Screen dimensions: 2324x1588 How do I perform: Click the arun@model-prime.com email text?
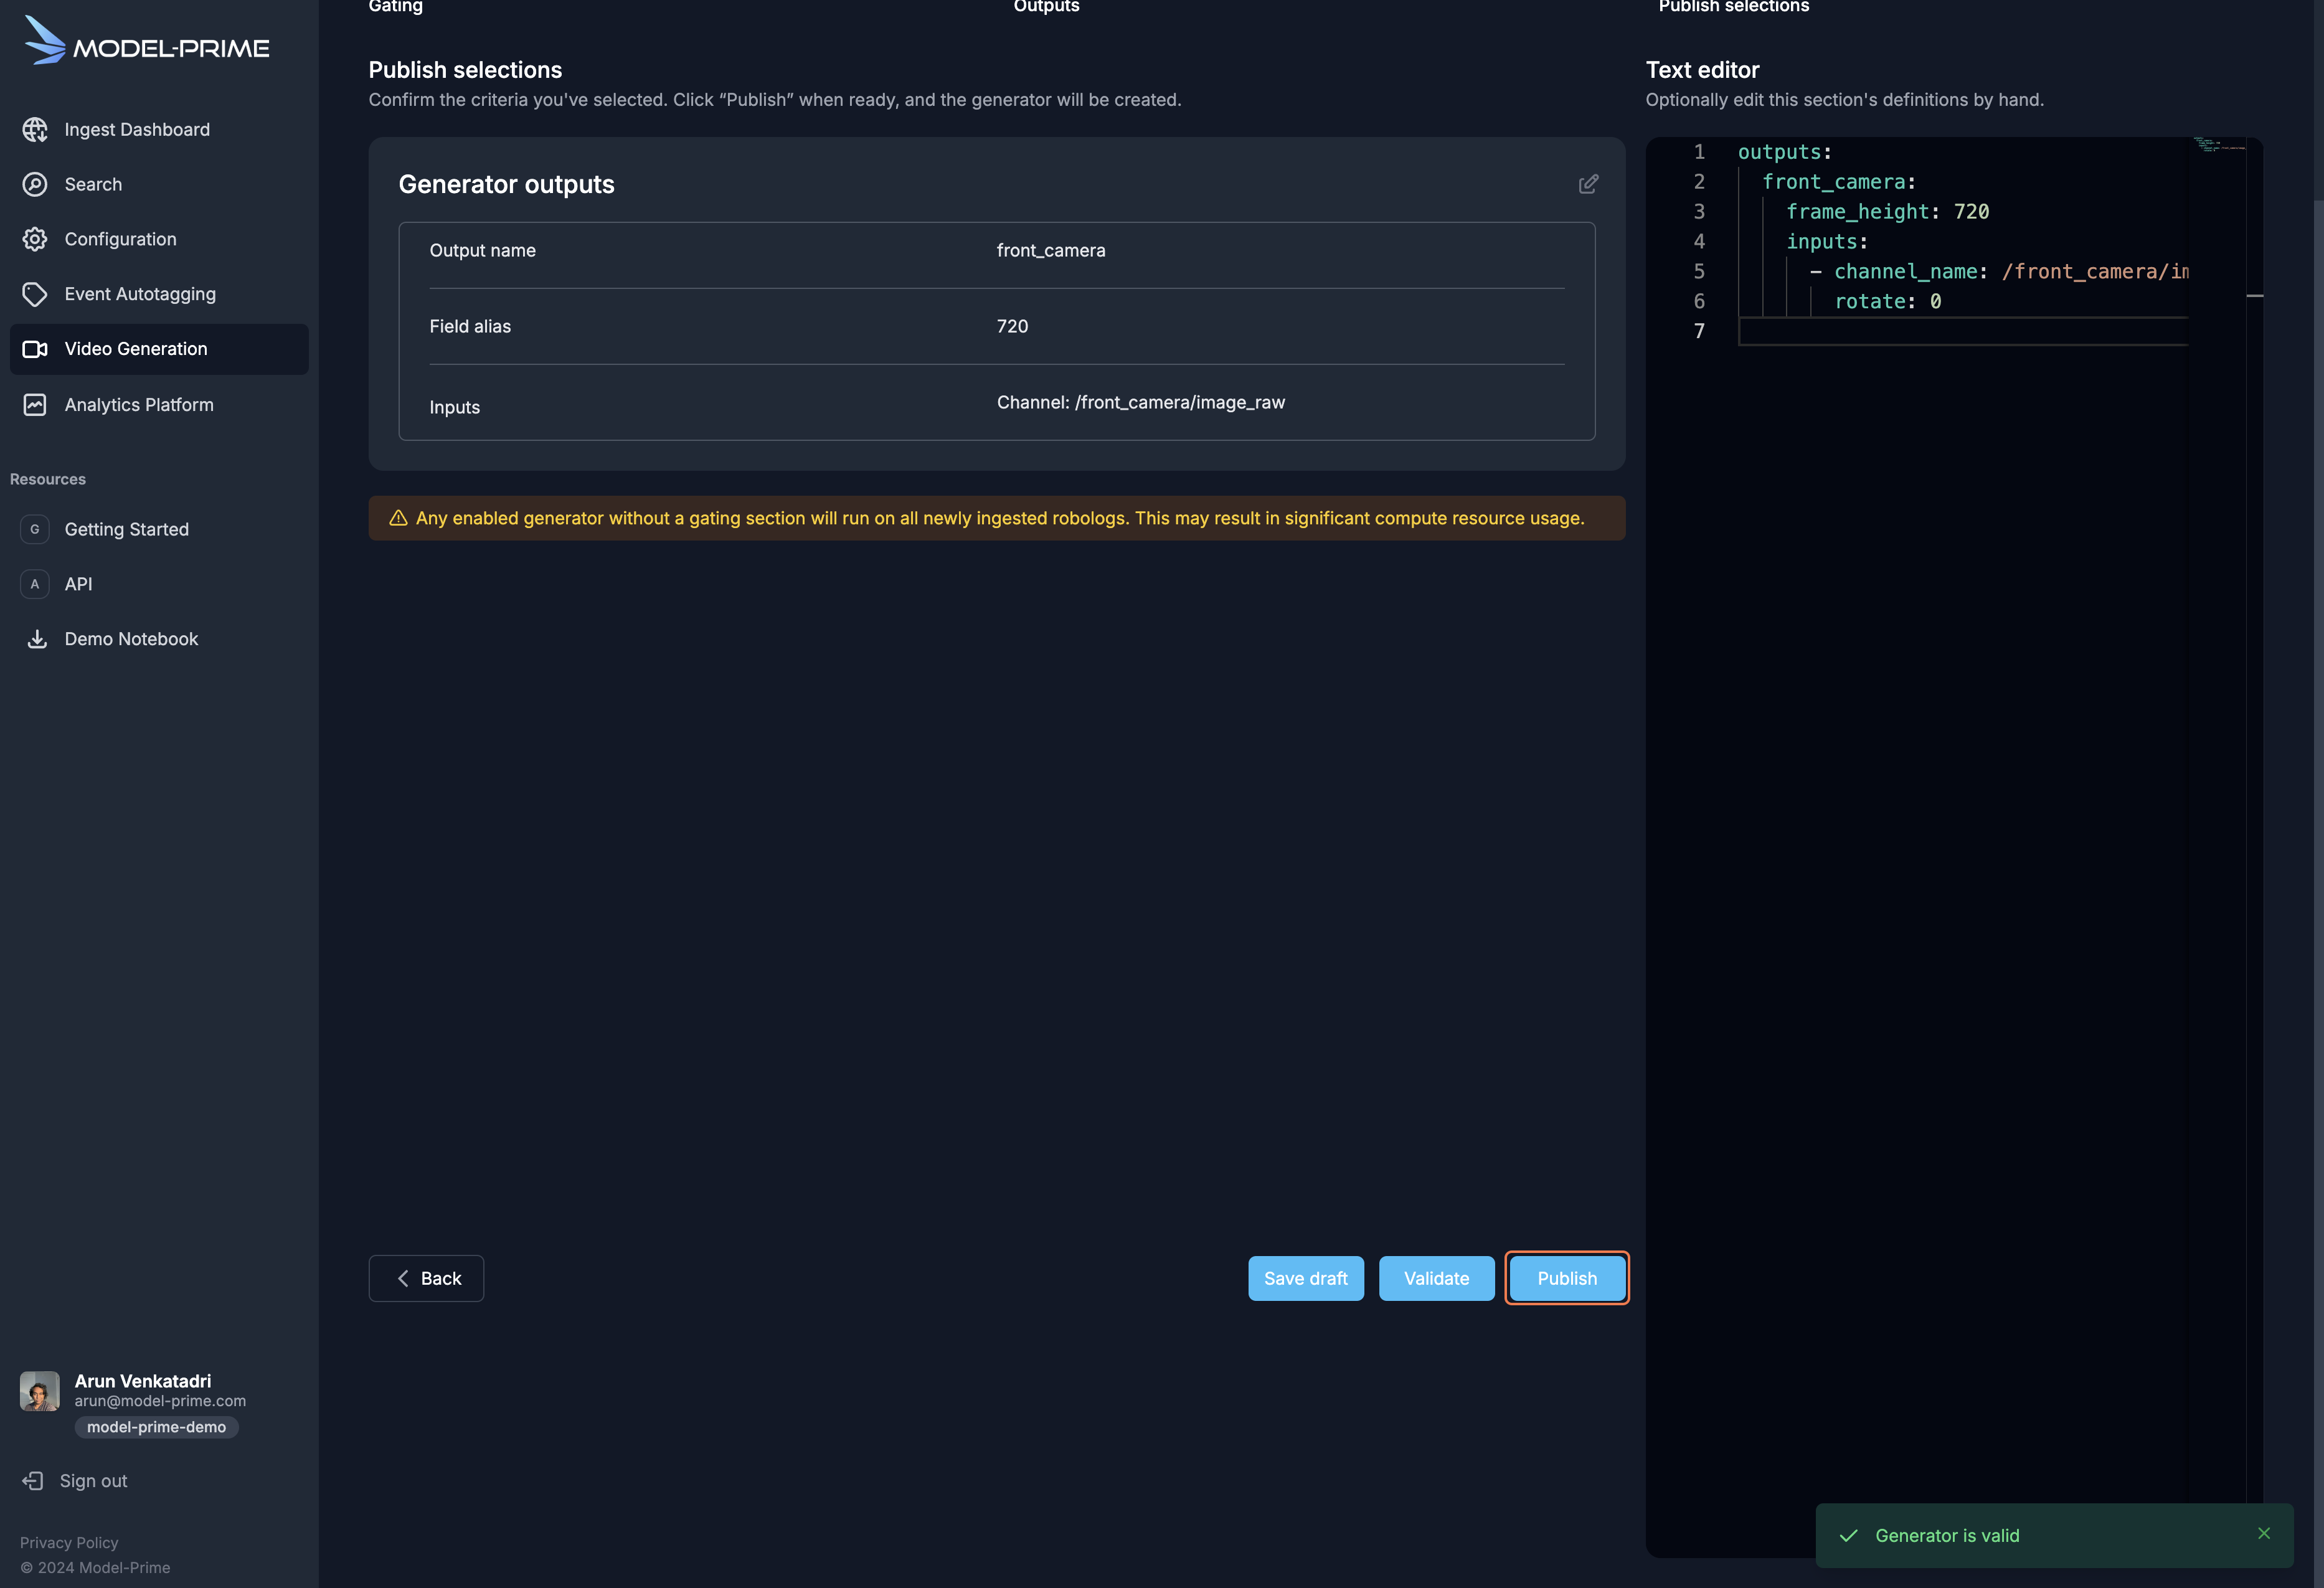[x=160, y=1401]
